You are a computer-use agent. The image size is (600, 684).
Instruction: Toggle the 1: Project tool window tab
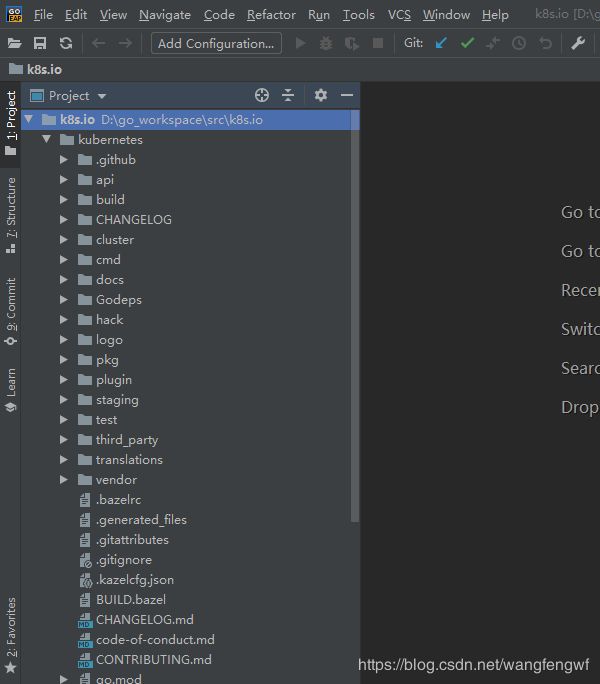click(x=10, y=124)
